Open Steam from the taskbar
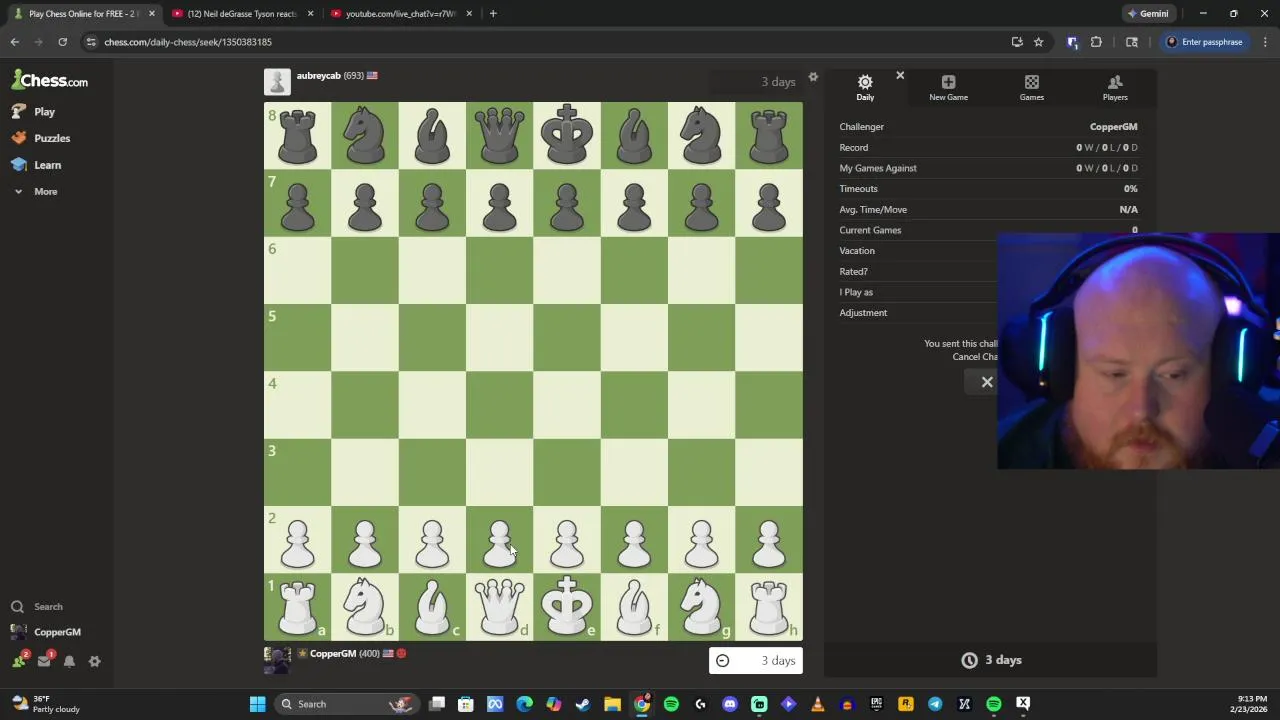Viewport: 1280px width, 720px height. (583, 704)
